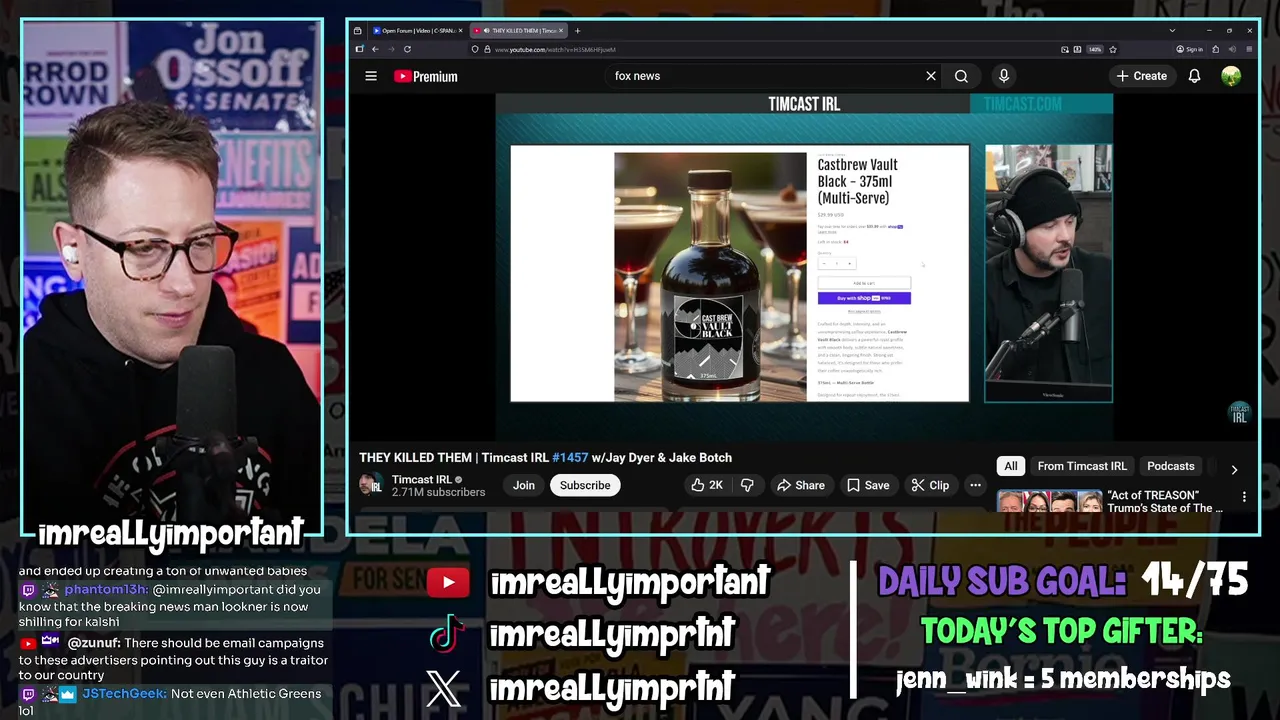The image size is (1280, 720).
Task: Bookmark this page with the star
Action: pos(1113,49)
